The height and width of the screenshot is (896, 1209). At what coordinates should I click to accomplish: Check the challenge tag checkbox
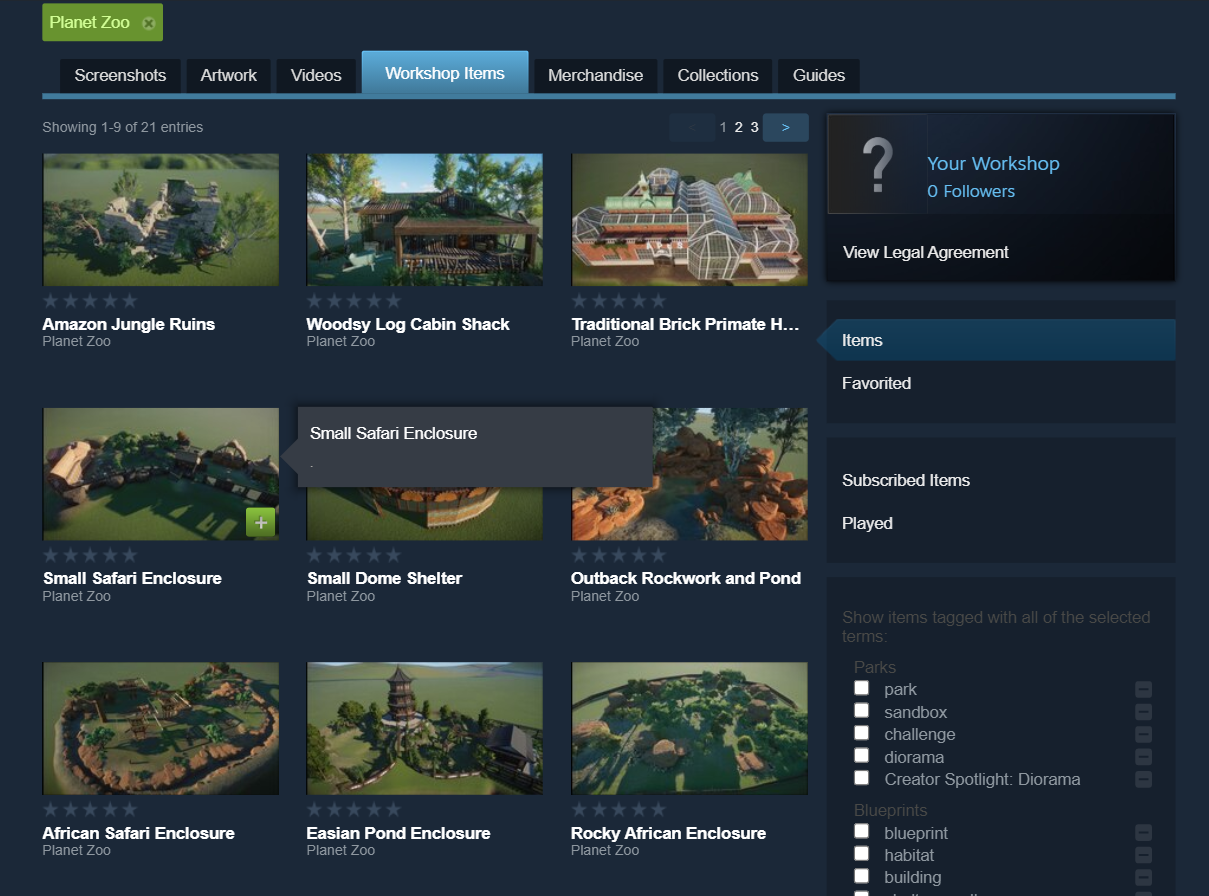point(861,733)
